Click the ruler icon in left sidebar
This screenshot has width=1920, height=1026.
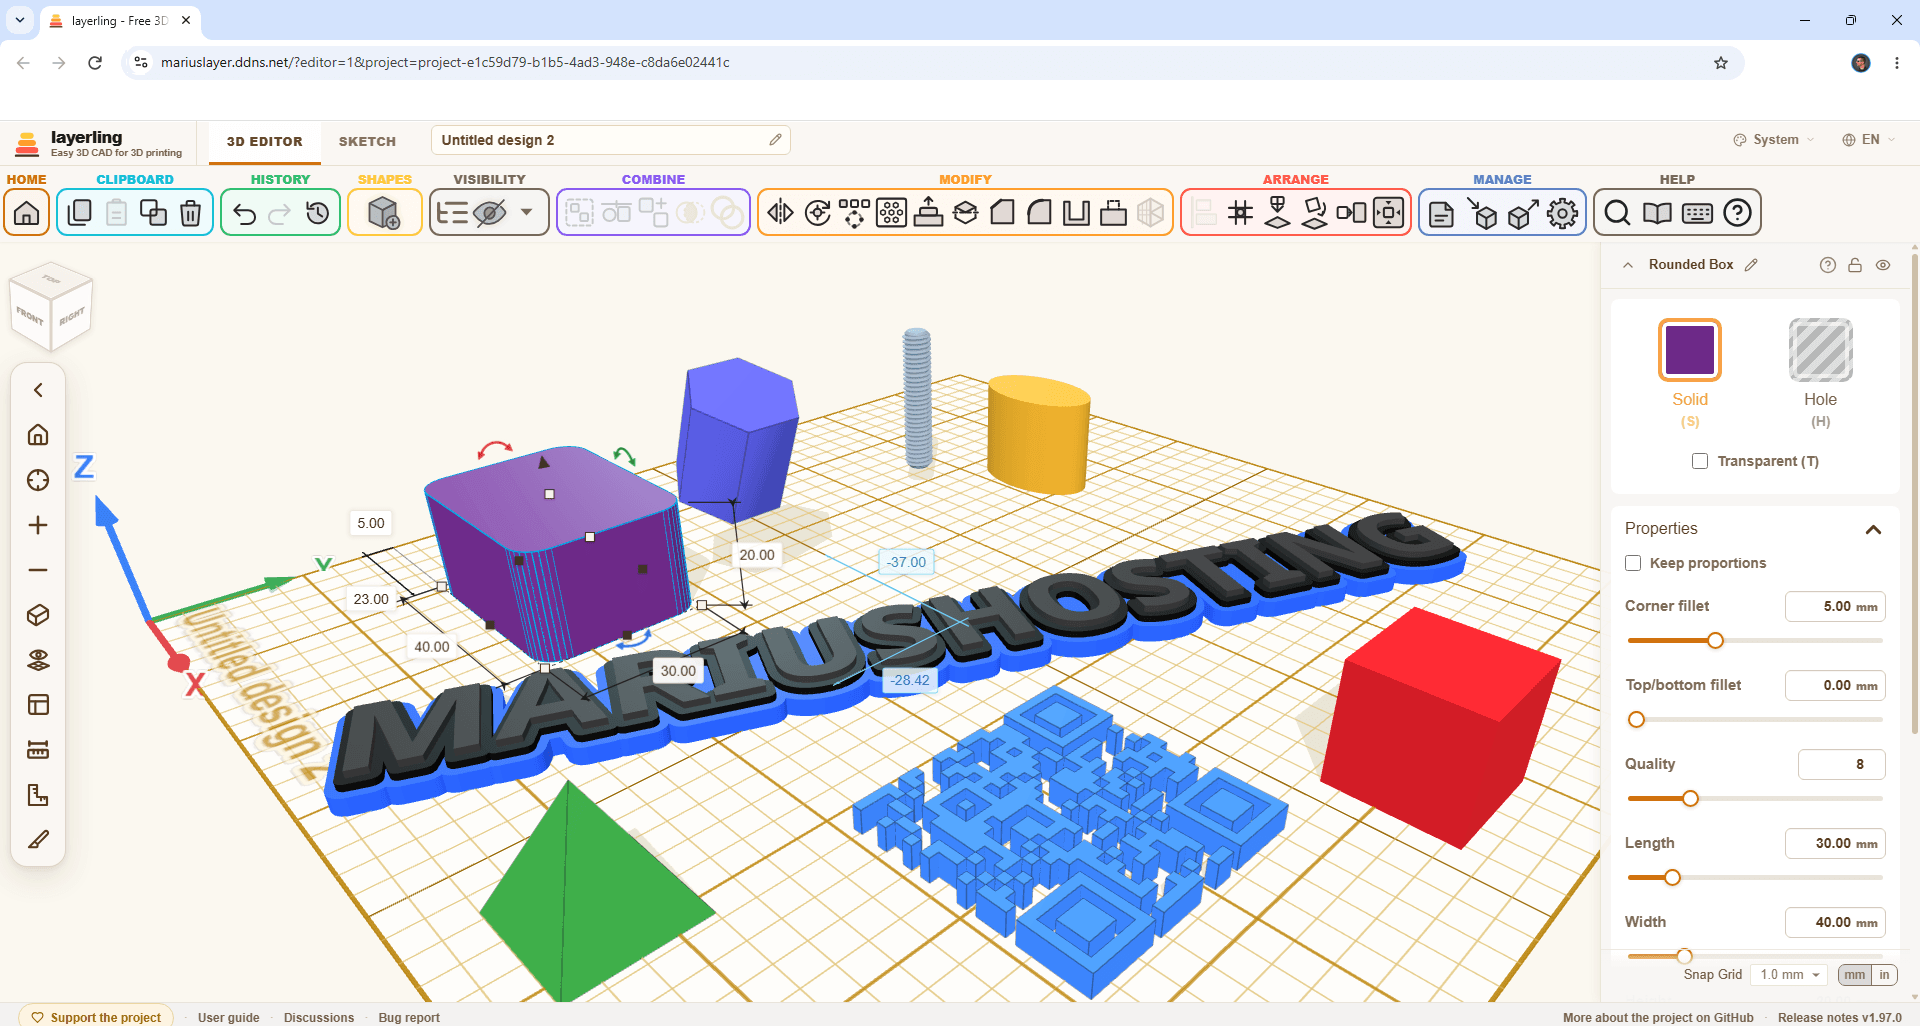point(38,750)
